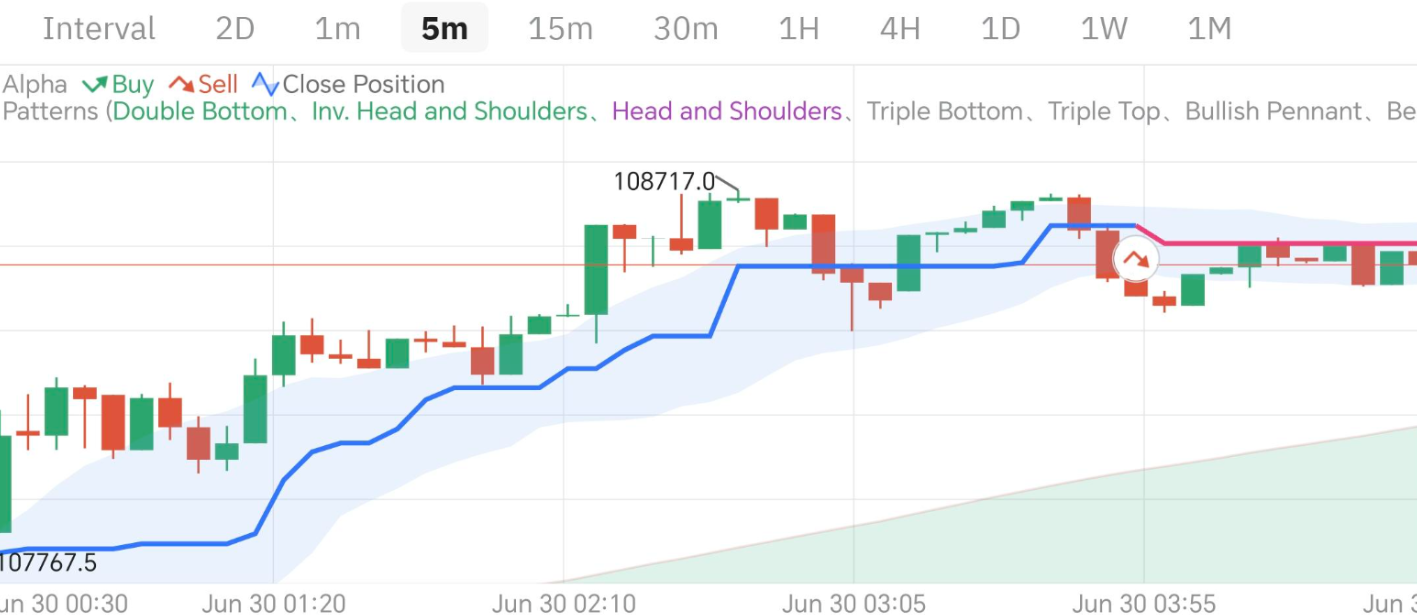Select the 1m interval
The width and height of the screenshot is (1417, 615).
pos(337,29)
